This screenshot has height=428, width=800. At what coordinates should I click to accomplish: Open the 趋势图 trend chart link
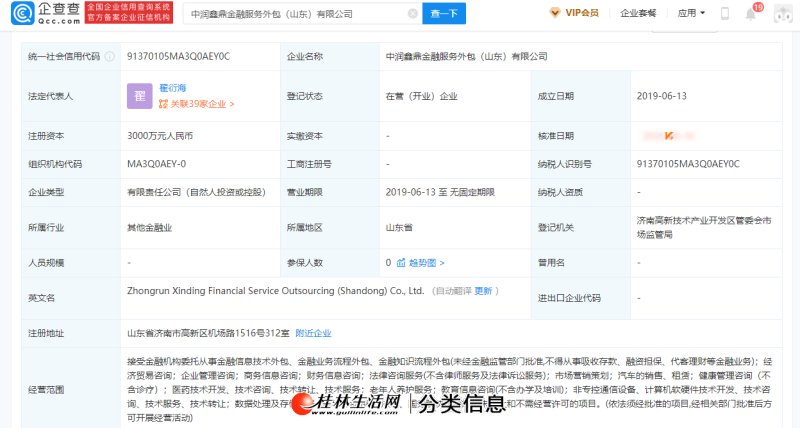click(x=420, y=263)
